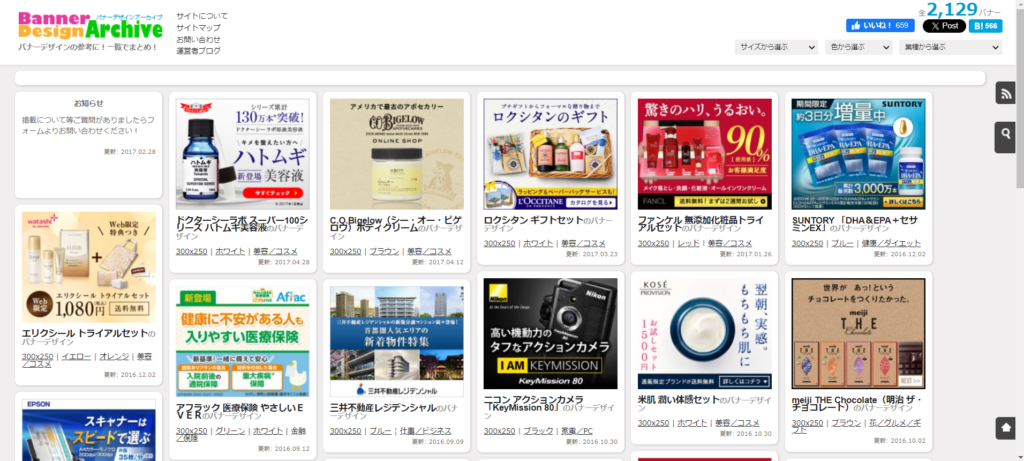
Task: Open the サイズから選ぶ dropdown
Action: click(x=776, y=47)
